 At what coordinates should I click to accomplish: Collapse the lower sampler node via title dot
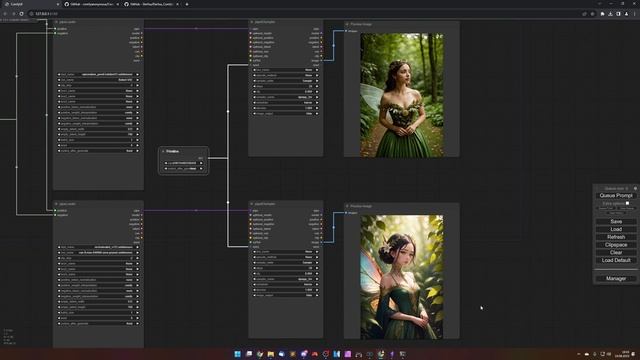[252, 204]
